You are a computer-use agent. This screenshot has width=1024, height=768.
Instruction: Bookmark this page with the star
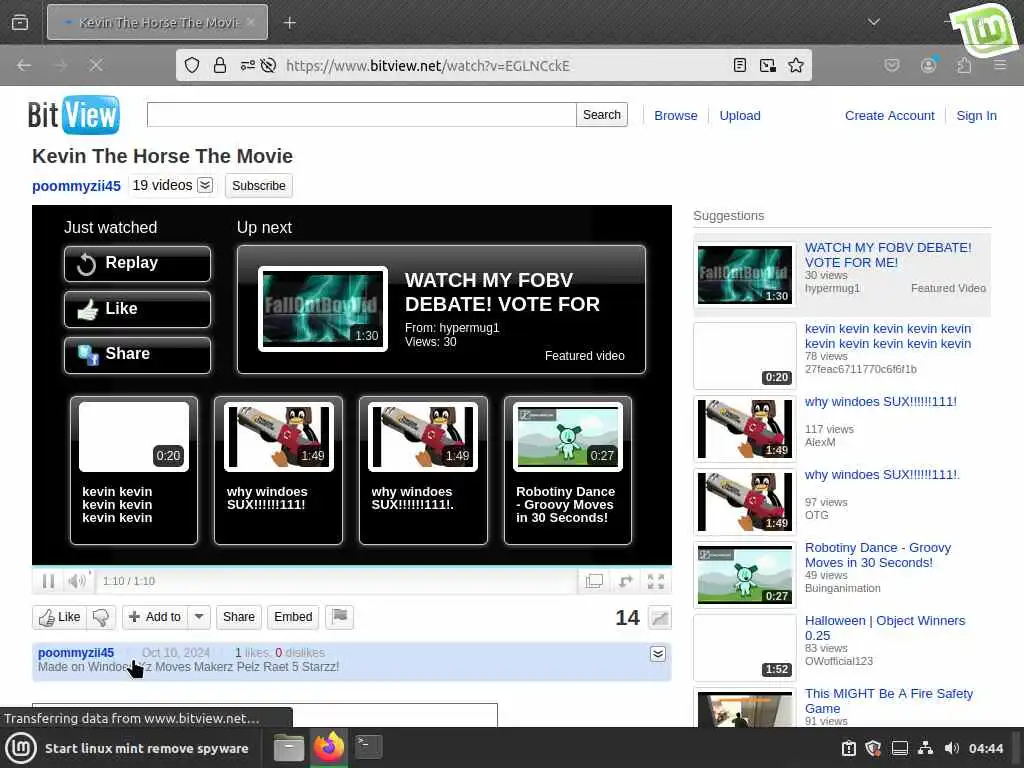[x=795, y=65]
